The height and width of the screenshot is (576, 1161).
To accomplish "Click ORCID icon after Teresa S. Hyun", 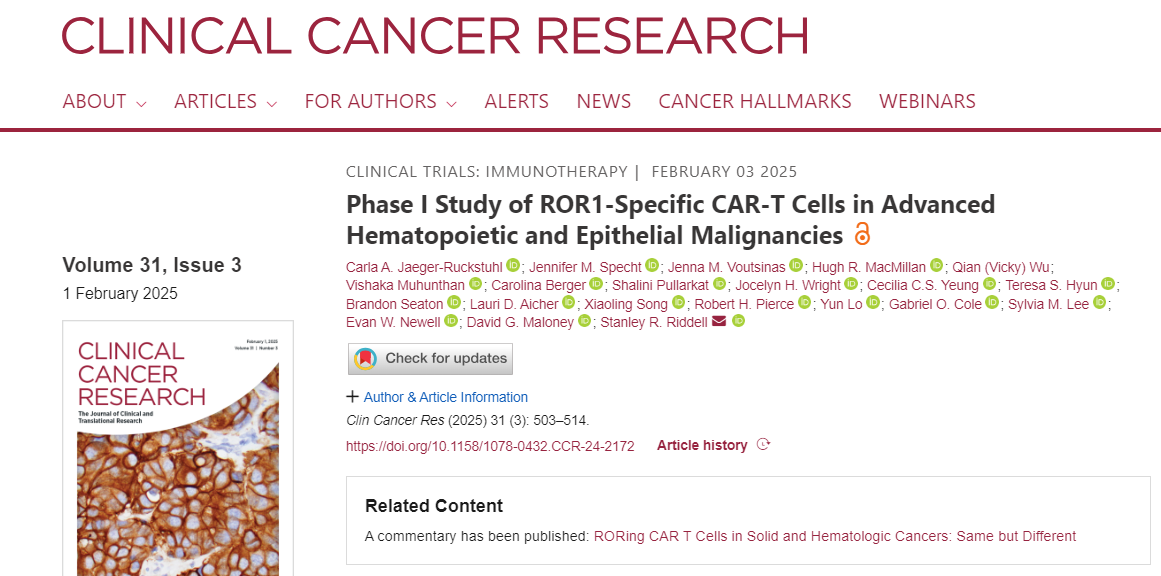I will 1108,284.
